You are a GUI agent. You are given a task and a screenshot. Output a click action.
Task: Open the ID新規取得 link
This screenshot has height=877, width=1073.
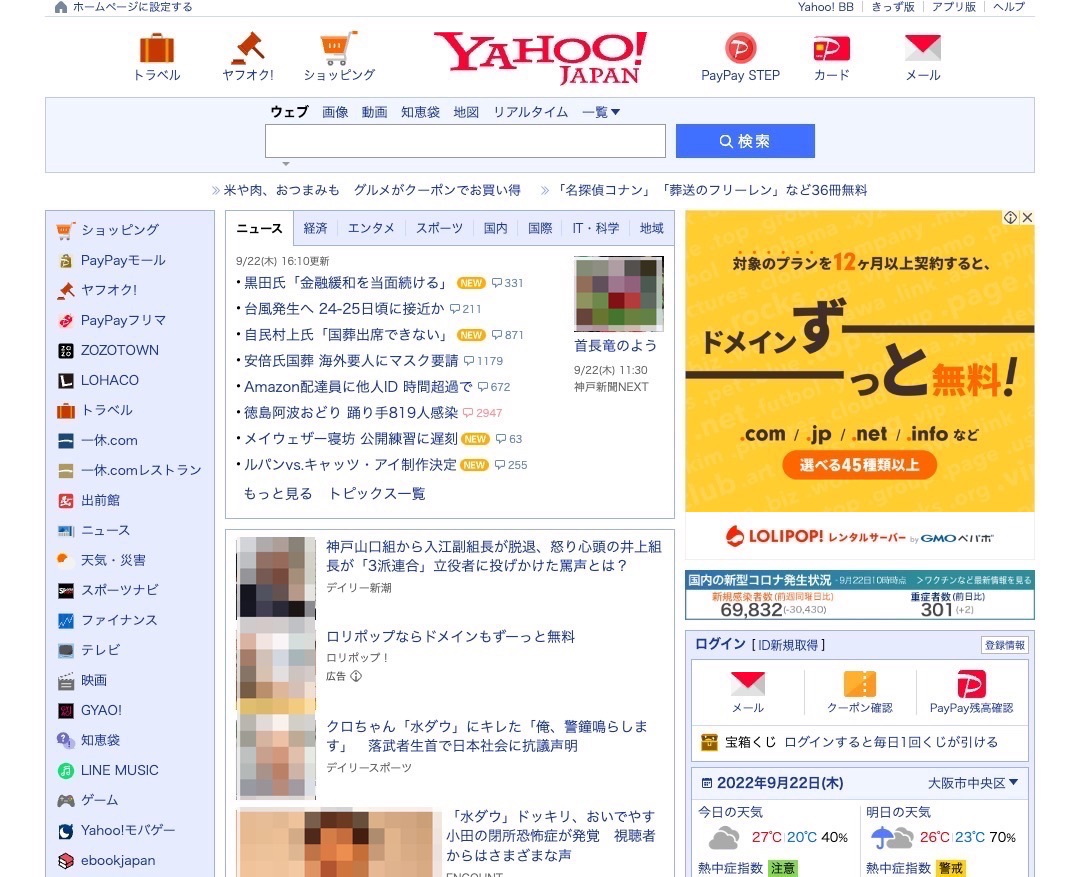(788, 645)
